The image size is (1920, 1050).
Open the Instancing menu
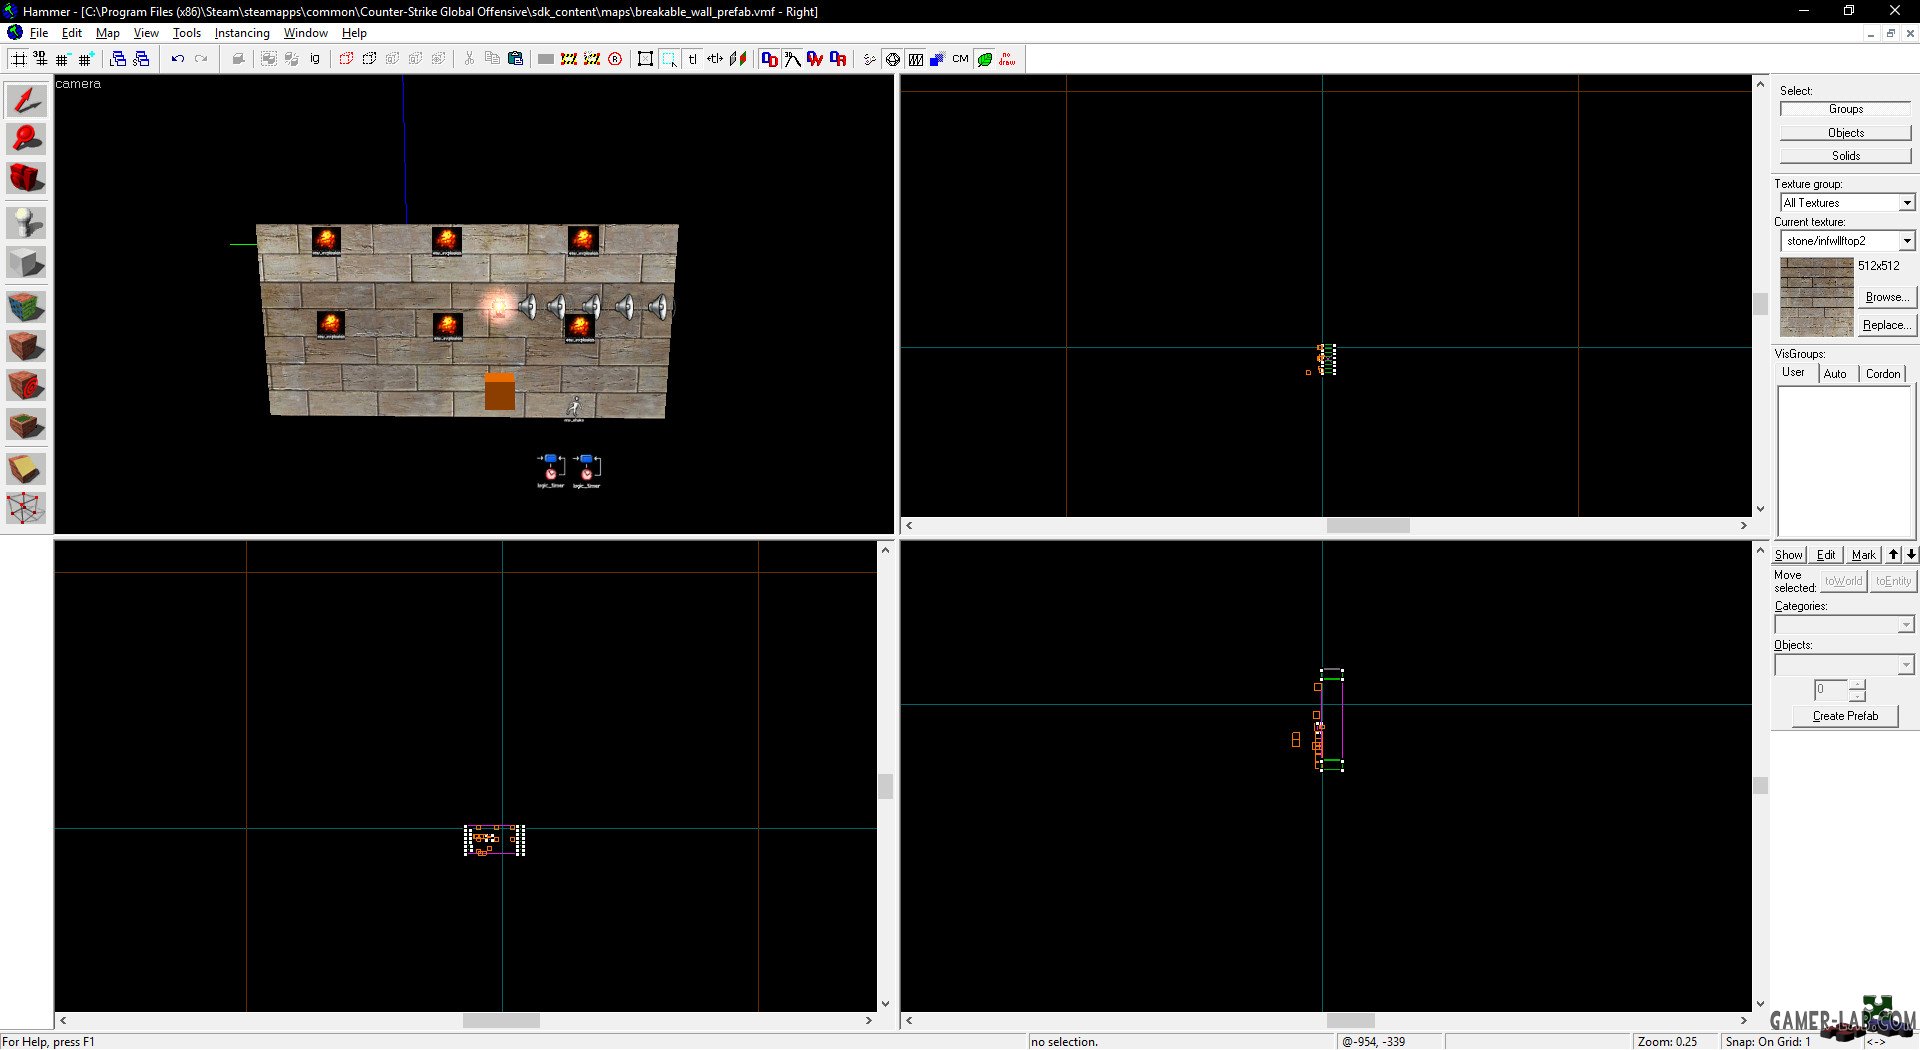point(242,33)
